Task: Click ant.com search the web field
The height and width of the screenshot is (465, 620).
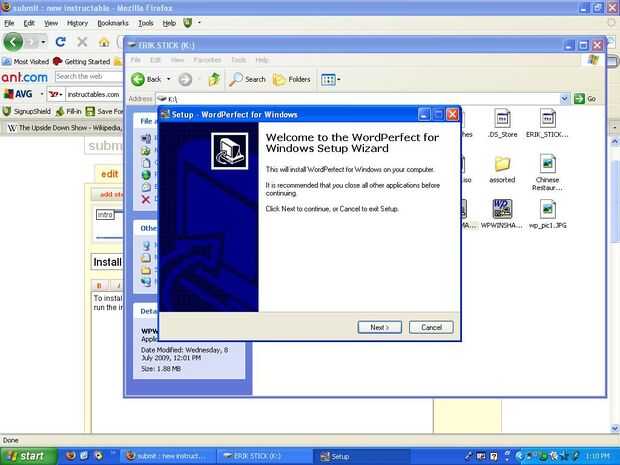Action: click(89, 76)
